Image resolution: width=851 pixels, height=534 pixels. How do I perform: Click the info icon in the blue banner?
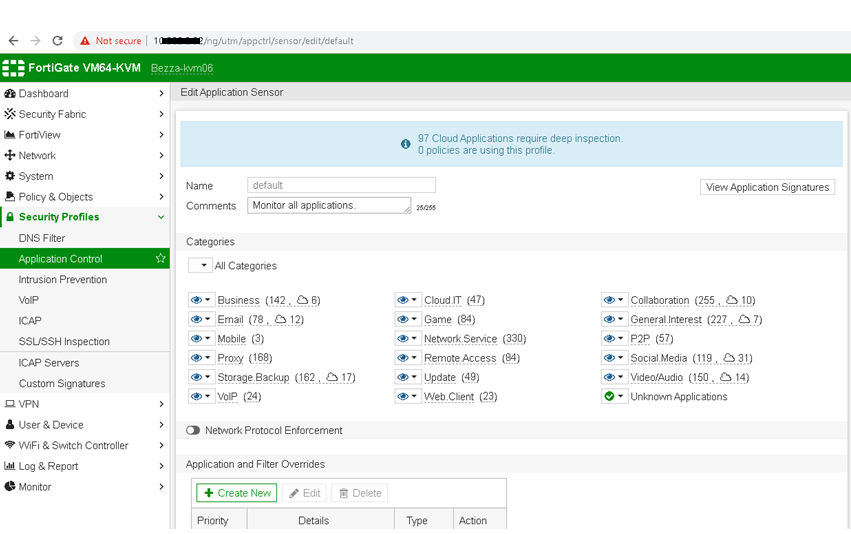(405, 144)
